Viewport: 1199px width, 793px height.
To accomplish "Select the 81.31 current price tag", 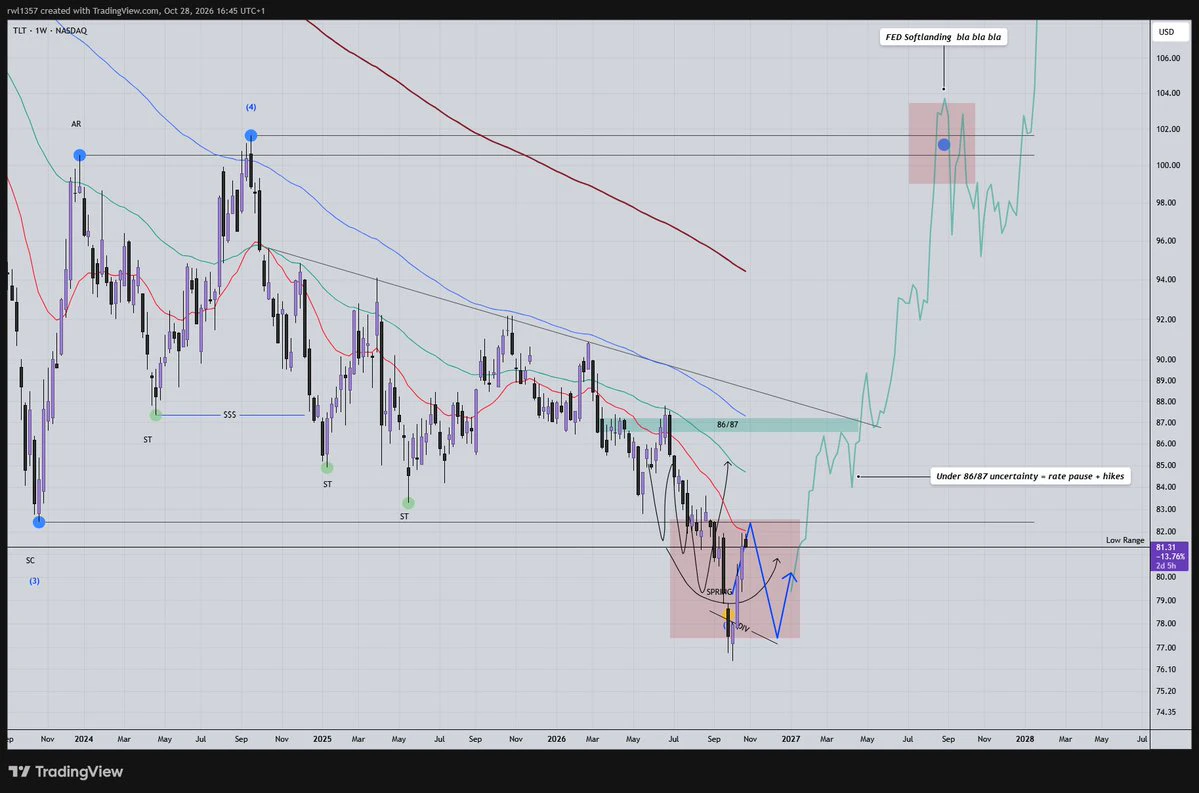I will coord(1169,557).
